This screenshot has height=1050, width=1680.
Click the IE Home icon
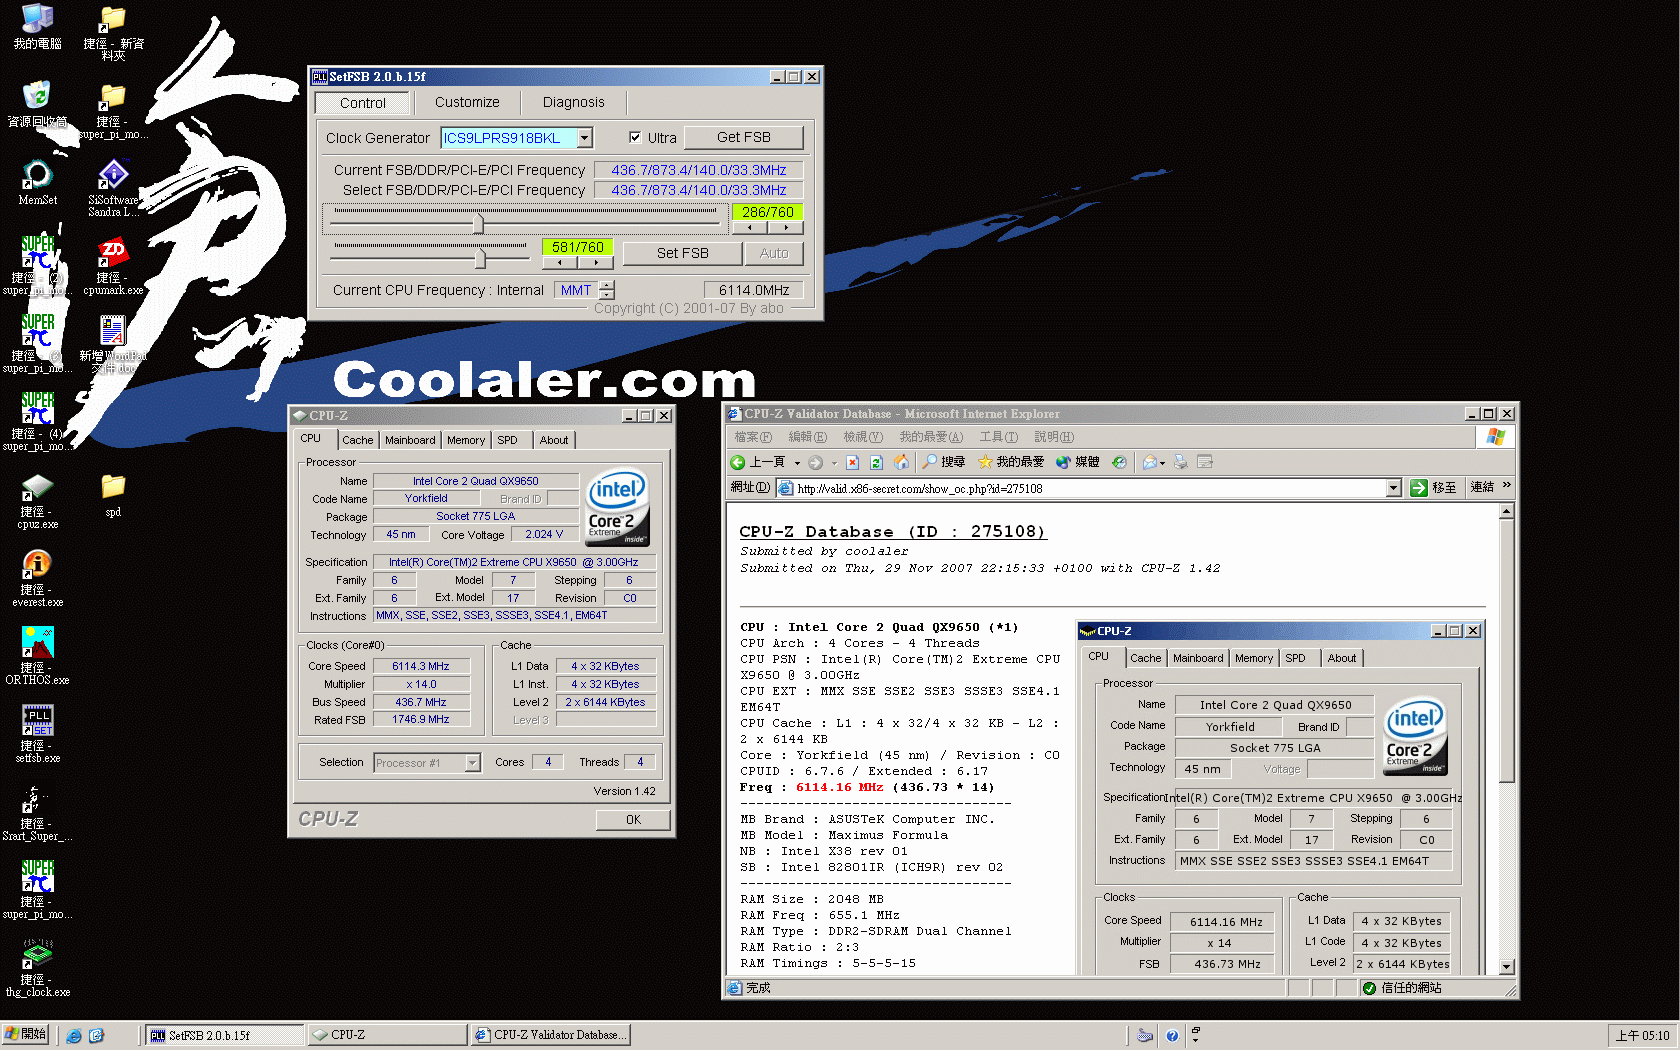[901, 462]
